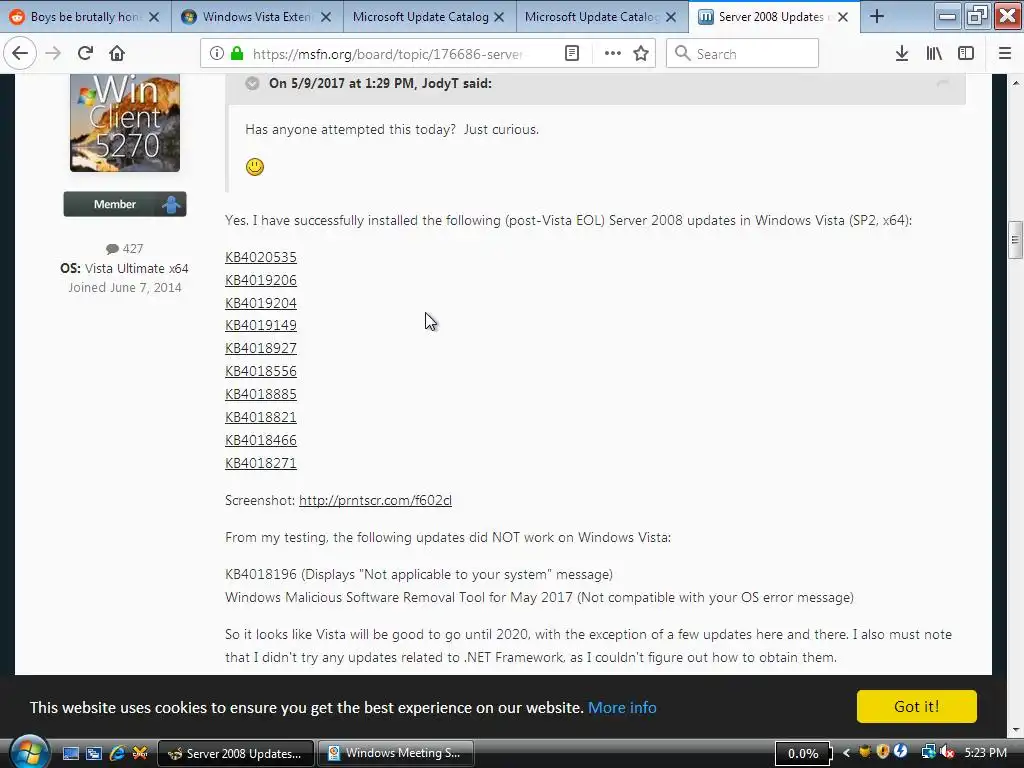Click the msfn.org URL address field

tap(387, 54)
